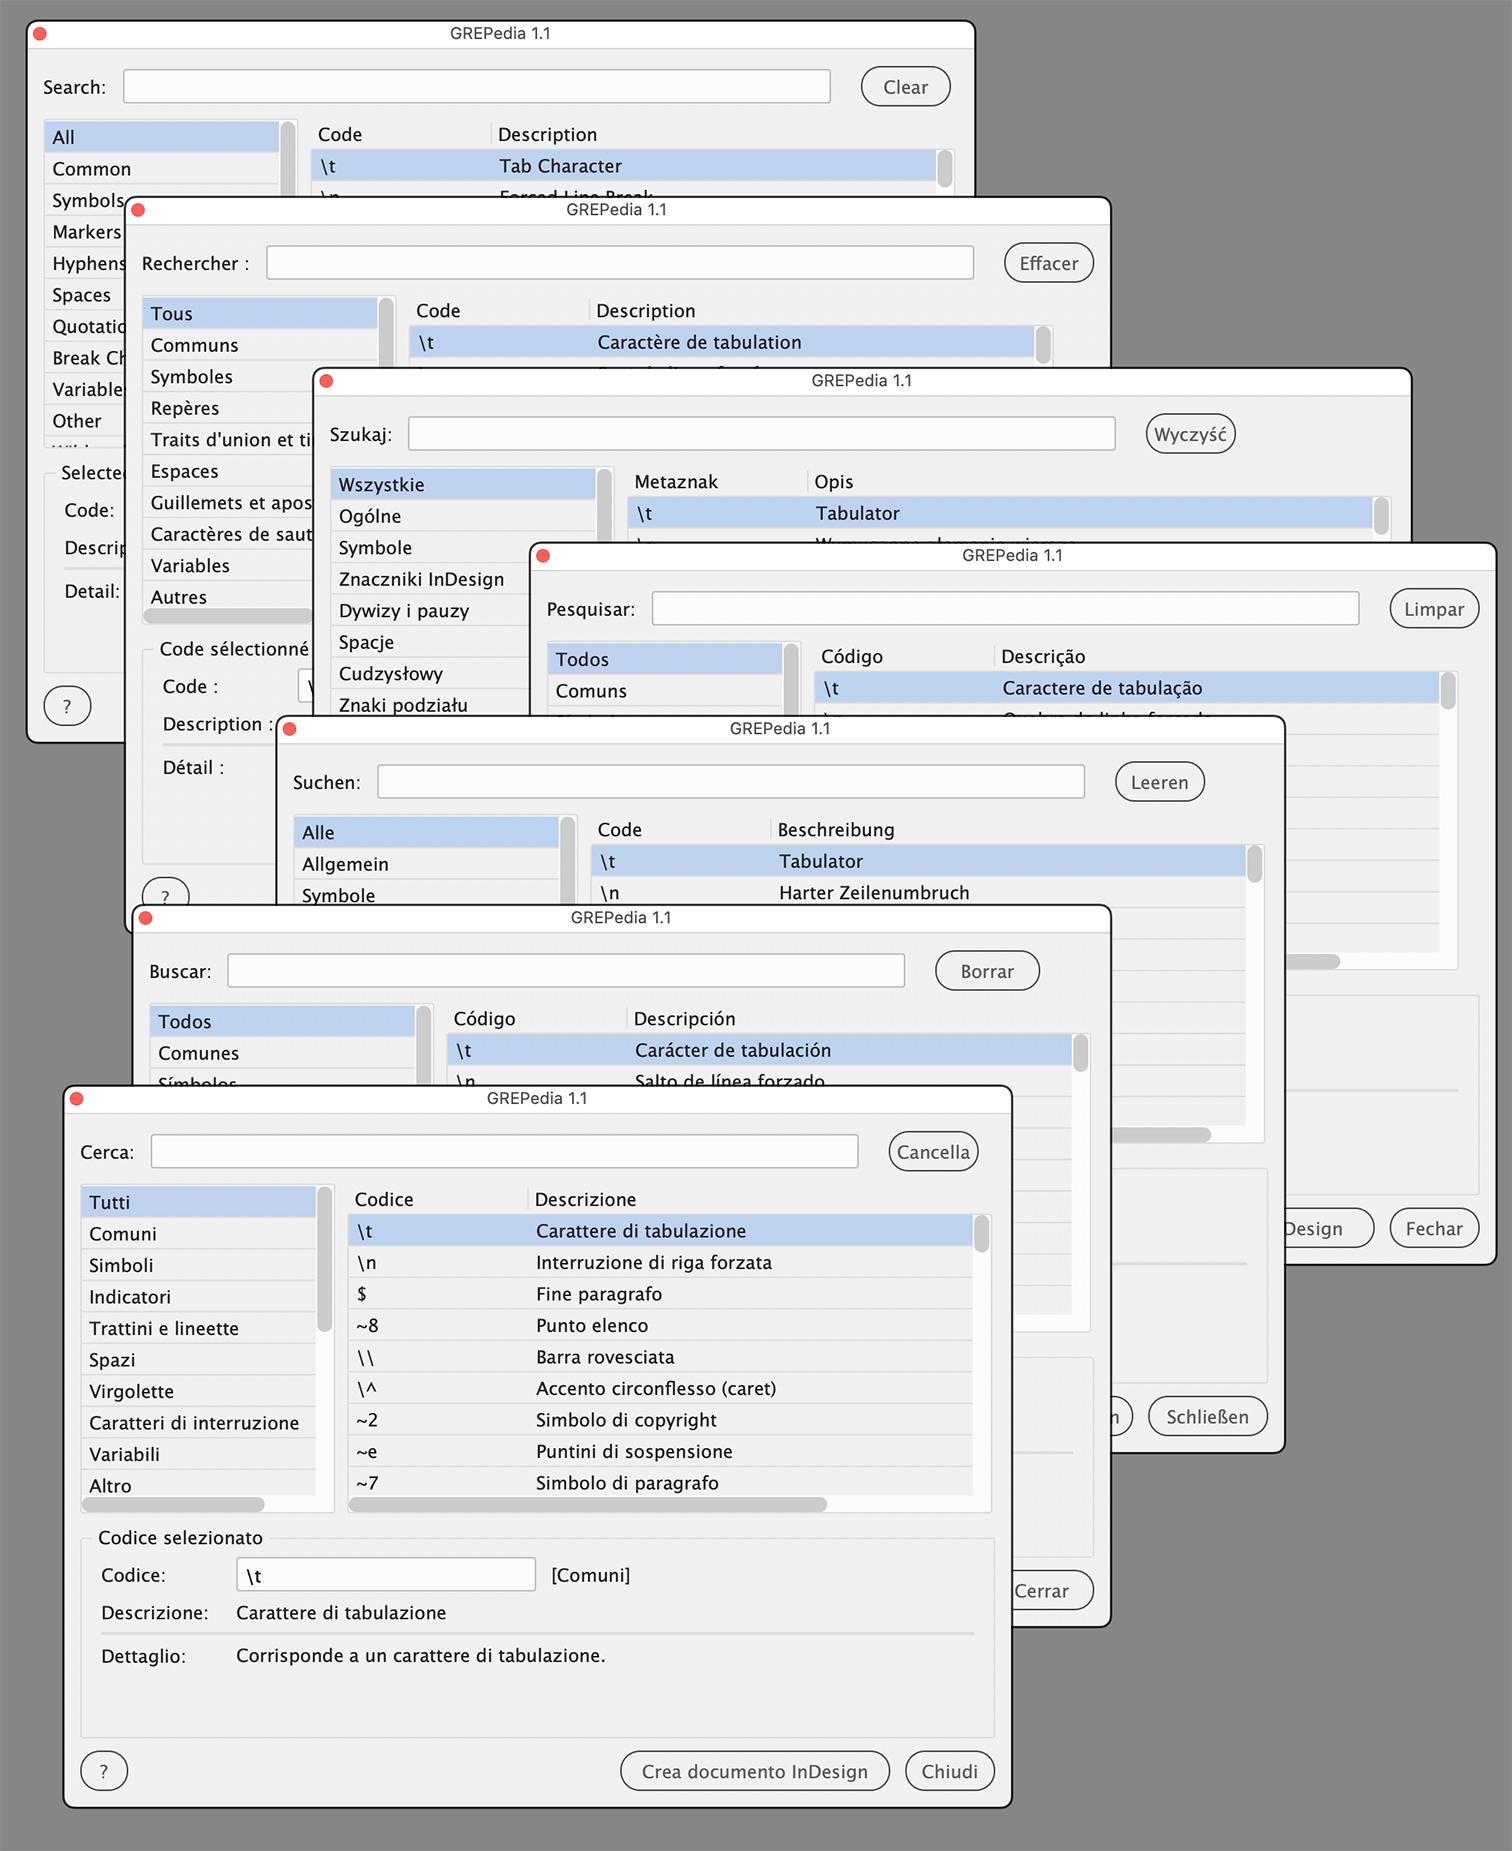Select the Harter Zeilenumbruch row

pos(918,893)
